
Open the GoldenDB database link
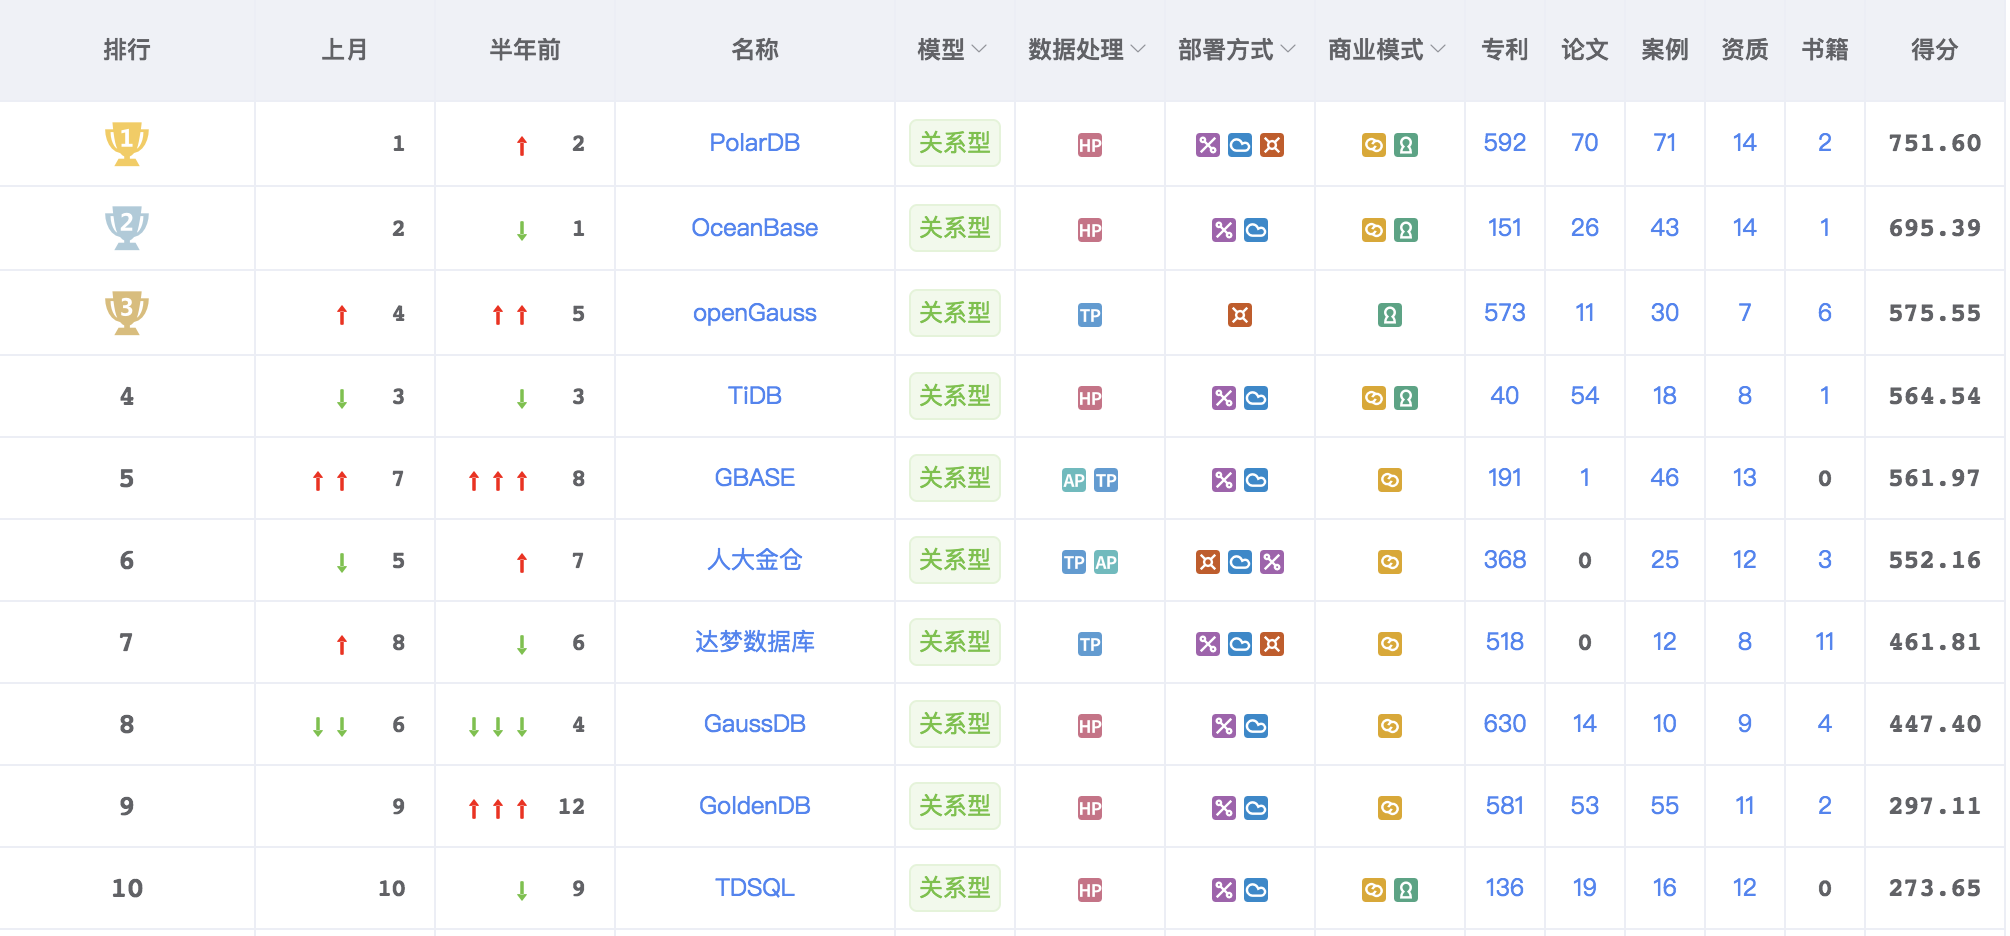point(755,806)
